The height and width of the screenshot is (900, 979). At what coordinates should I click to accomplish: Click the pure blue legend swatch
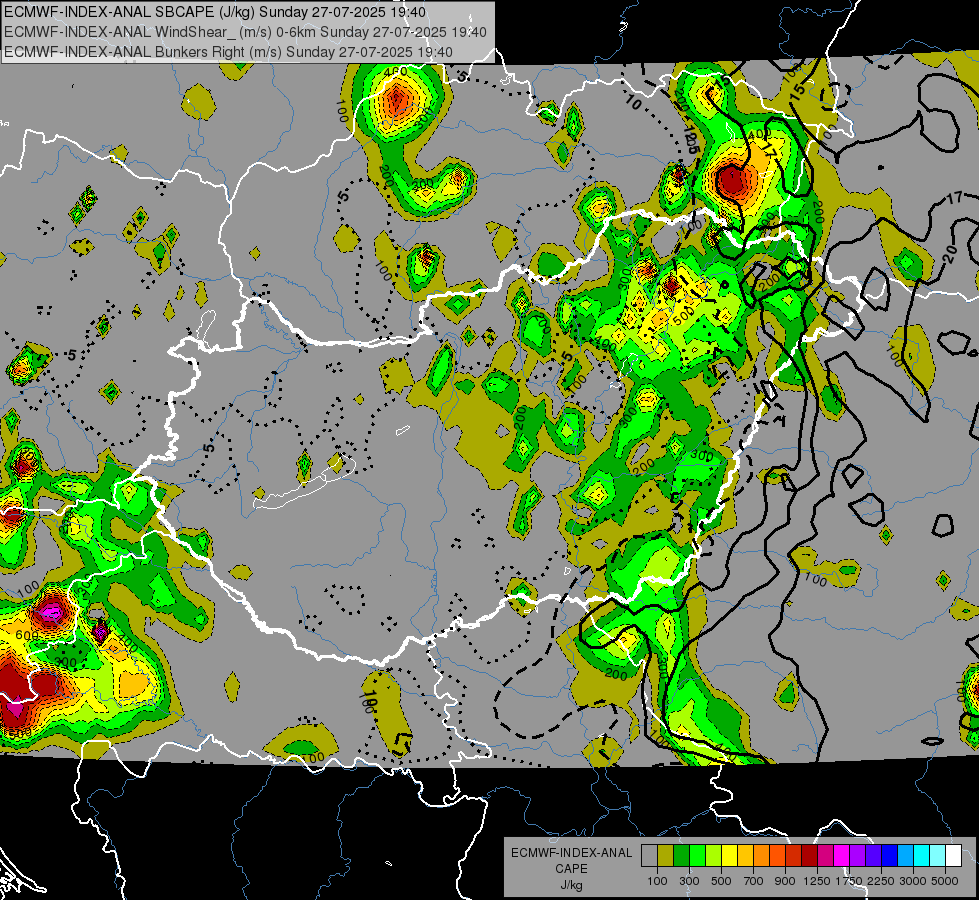click(890, 855)
